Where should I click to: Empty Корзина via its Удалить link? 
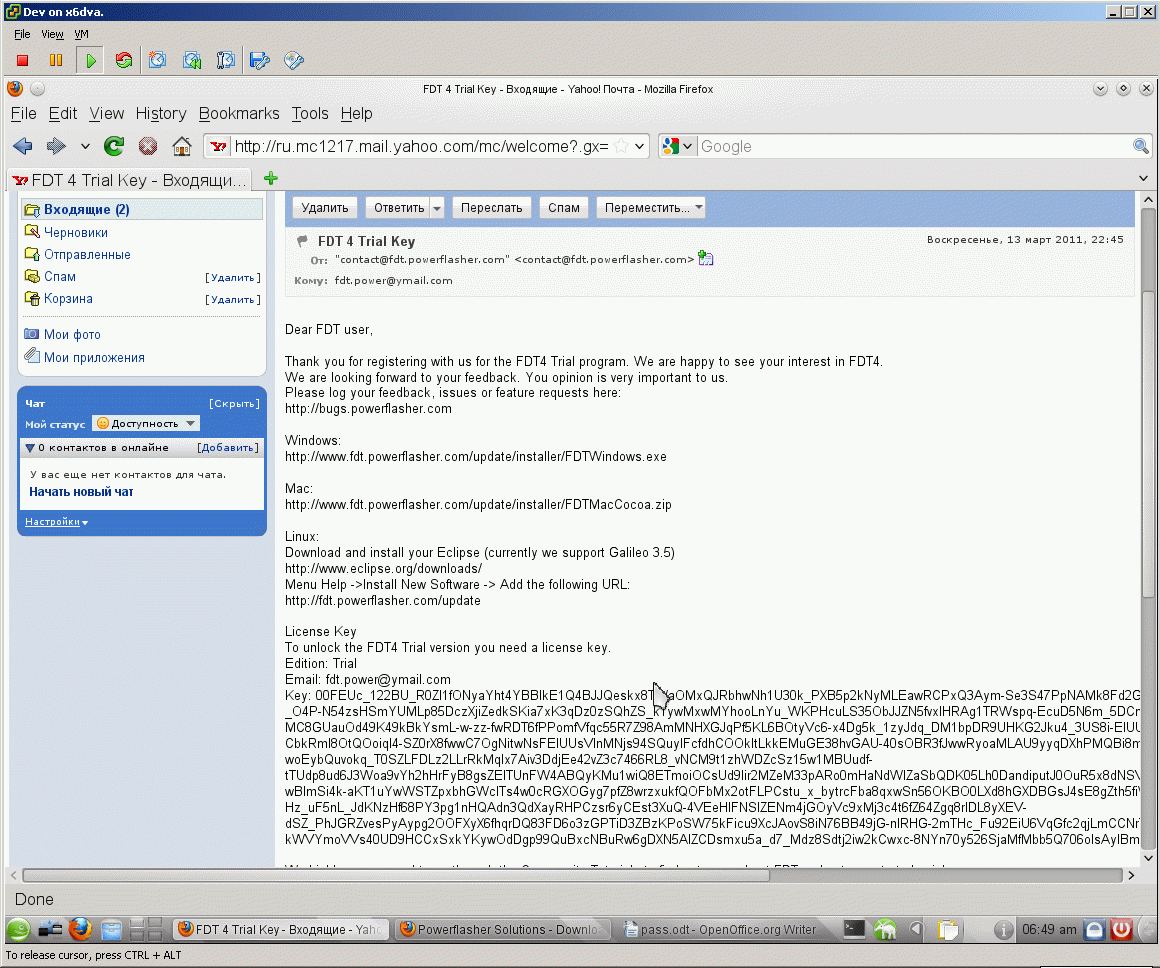[x=233, y=300]
